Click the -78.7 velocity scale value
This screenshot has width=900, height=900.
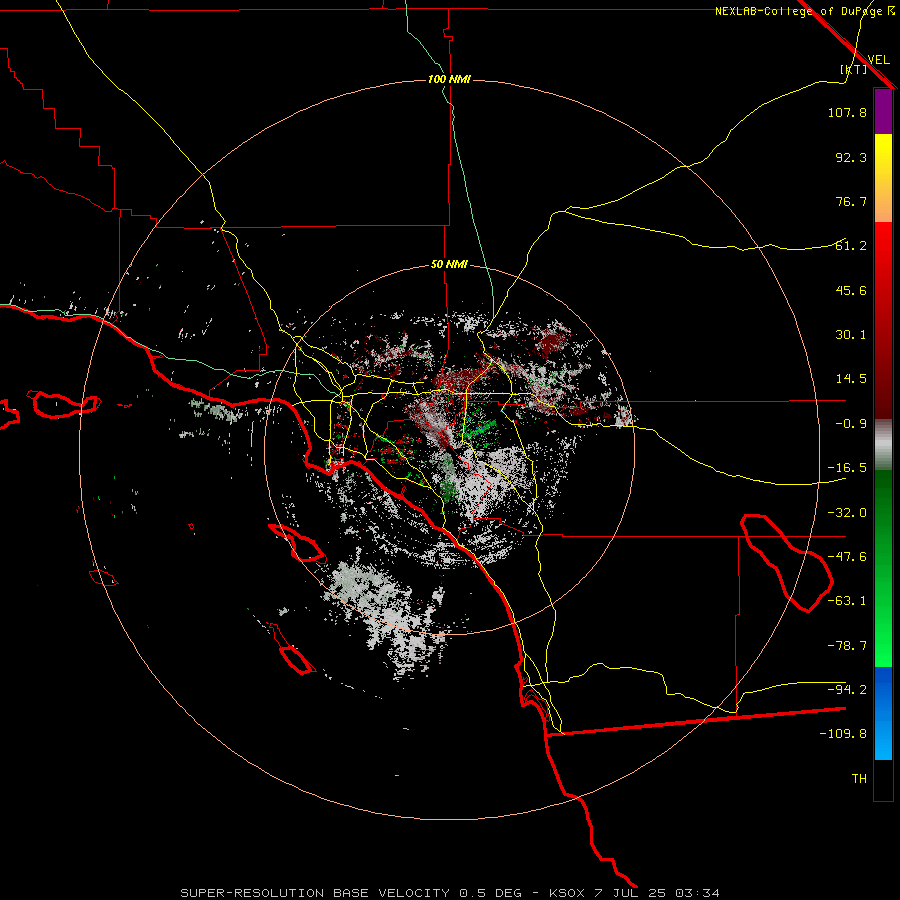[847, 646]
